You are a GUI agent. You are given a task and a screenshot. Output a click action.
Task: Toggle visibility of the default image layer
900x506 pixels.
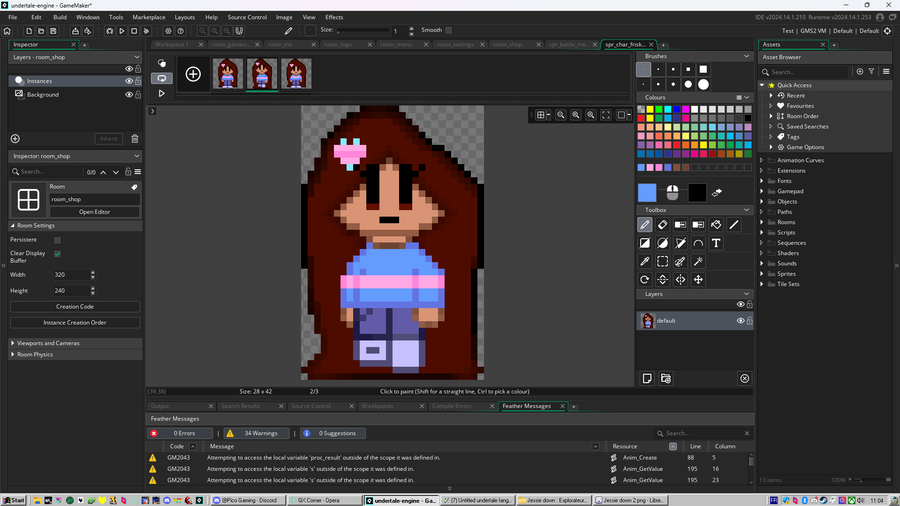741,321
